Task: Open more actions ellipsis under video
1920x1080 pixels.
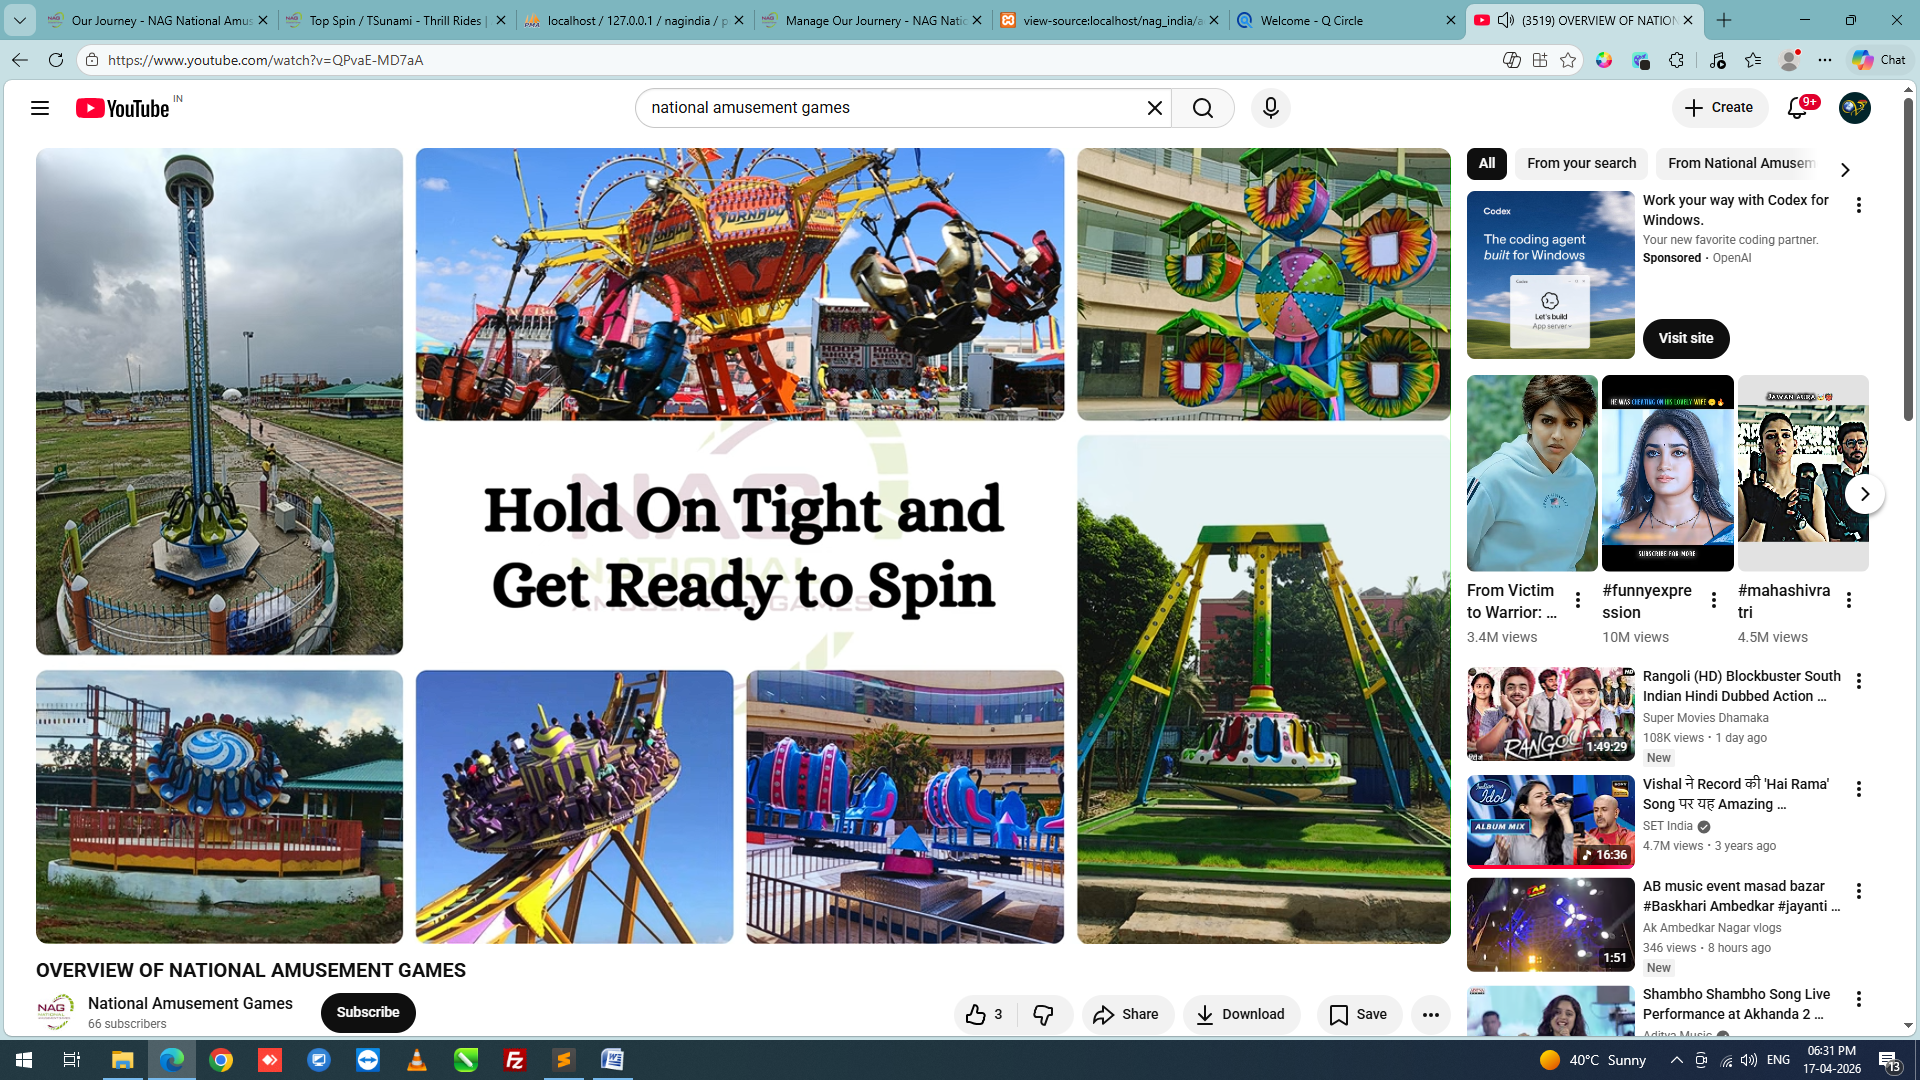Action: point(1430,1014)
